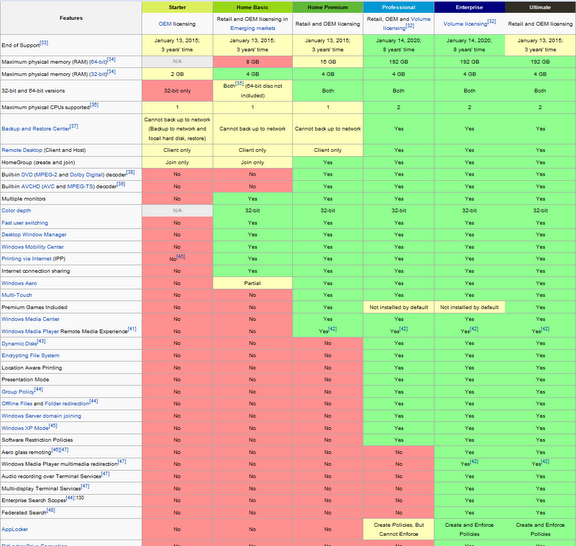
Task: Click the Printing via Internet link
Action: coord(26,259)
